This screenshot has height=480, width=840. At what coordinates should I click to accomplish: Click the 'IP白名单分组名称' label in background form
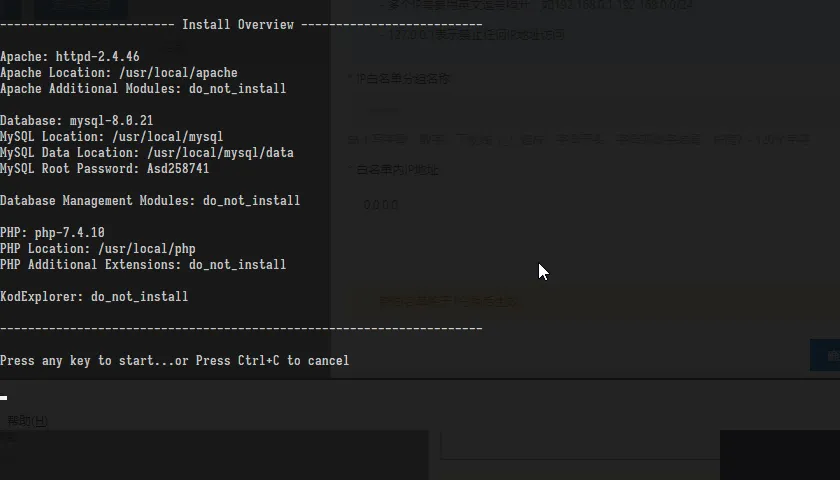coord(403,79)
